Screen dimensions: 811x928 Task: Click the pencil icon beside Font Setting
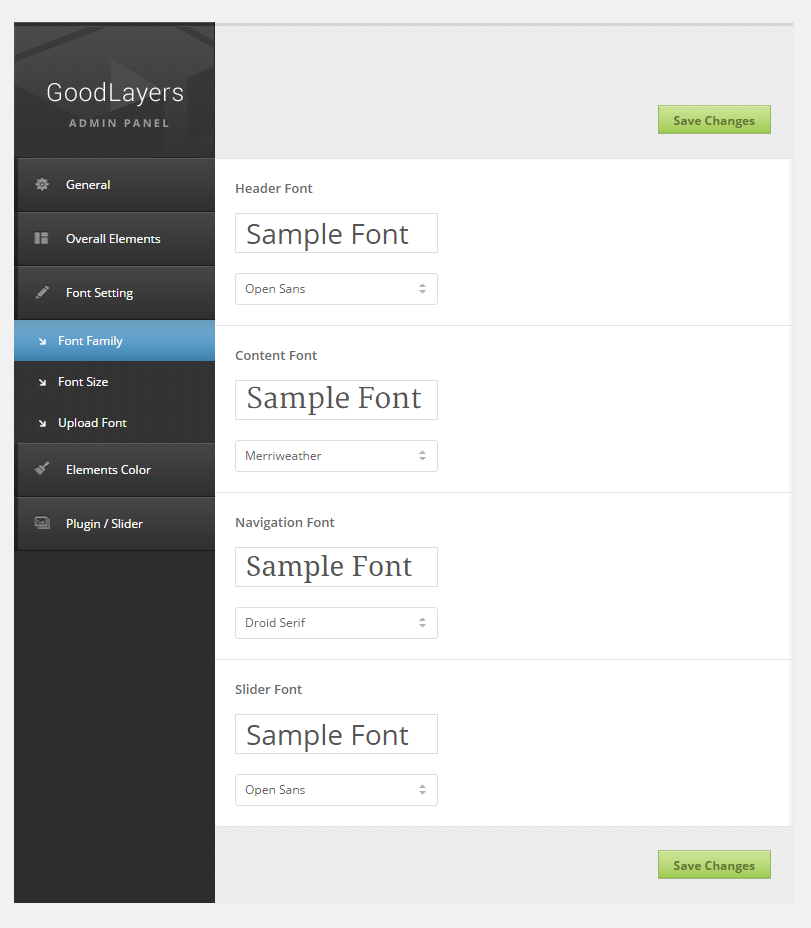point(42,292)
